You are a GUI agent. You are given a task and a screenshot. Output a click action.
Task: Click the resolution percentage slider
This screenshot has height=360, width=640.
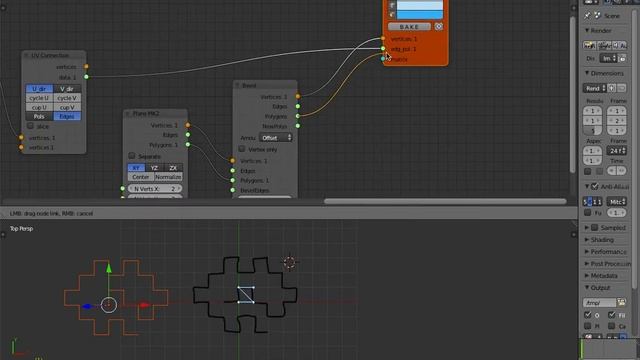click(592, 131)
